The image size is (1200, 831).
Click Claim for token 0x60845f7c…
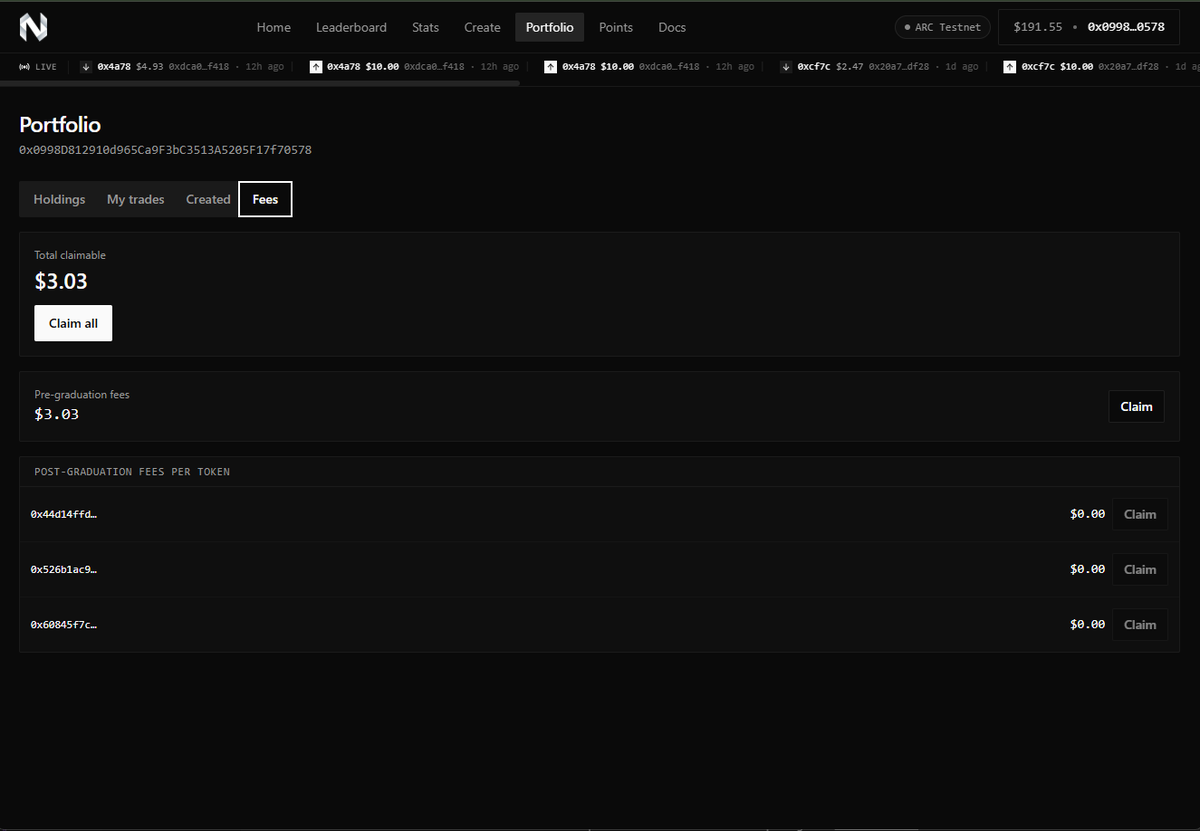tap(1139, 624)
